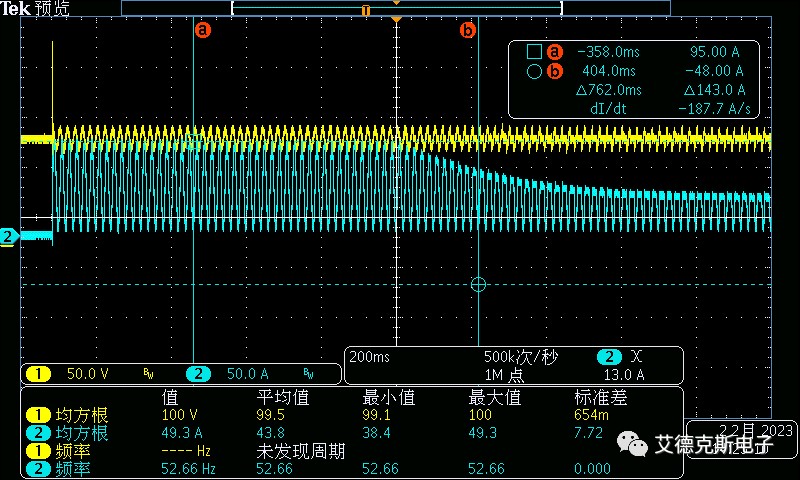Click the channel 2 ground reference marker
Viewport: 800px width, 480px height.
[9, 236]
